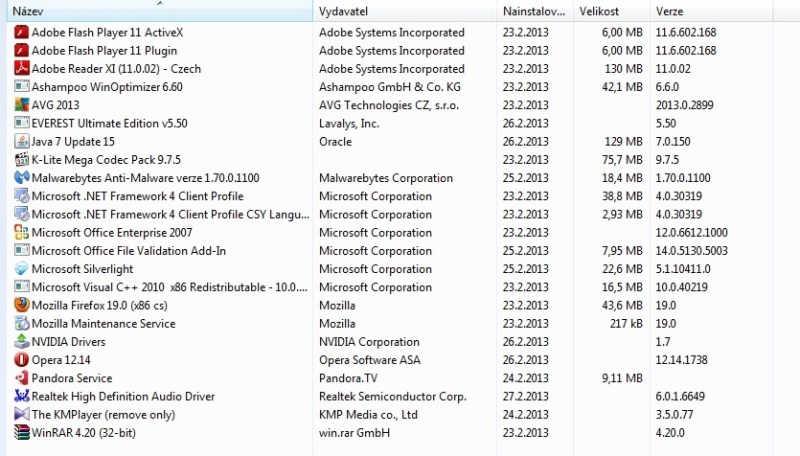Select Realtek High Definition Audio Driver
The image size is (800, 456).
click(x=123, y=397)
